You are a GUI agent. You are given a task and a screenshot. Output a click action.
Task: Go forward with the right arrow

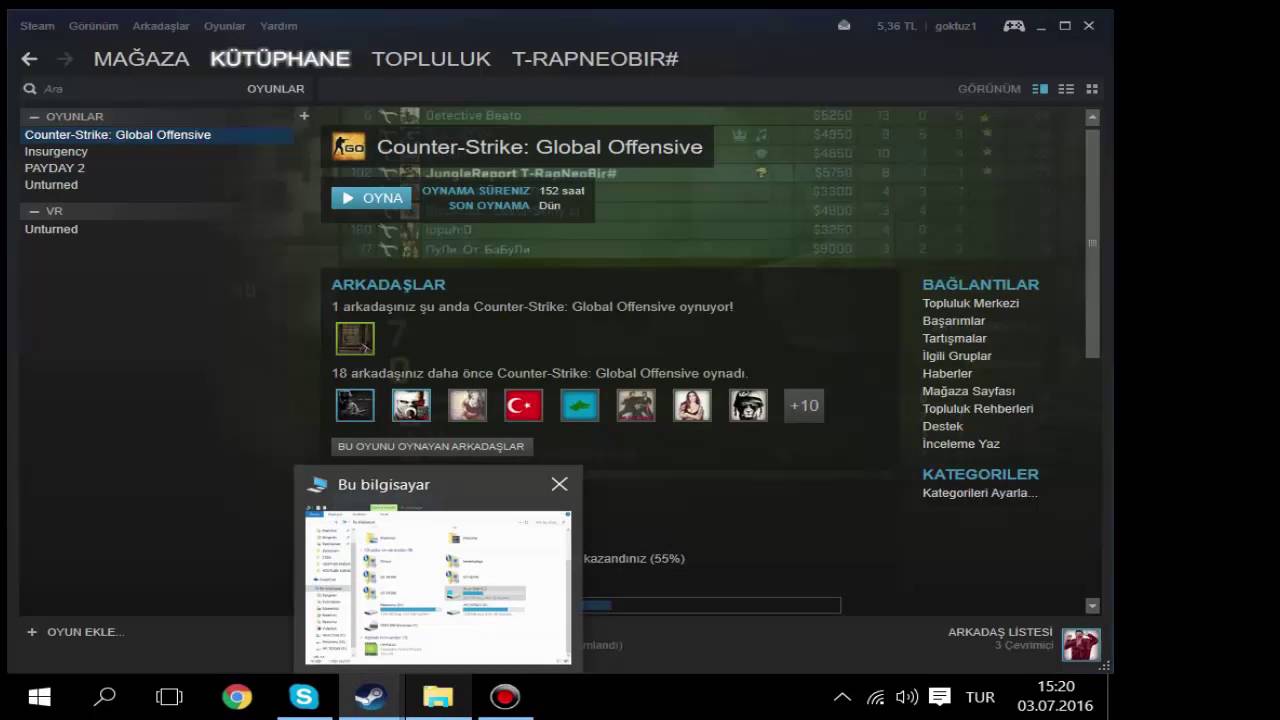[64, 59]
